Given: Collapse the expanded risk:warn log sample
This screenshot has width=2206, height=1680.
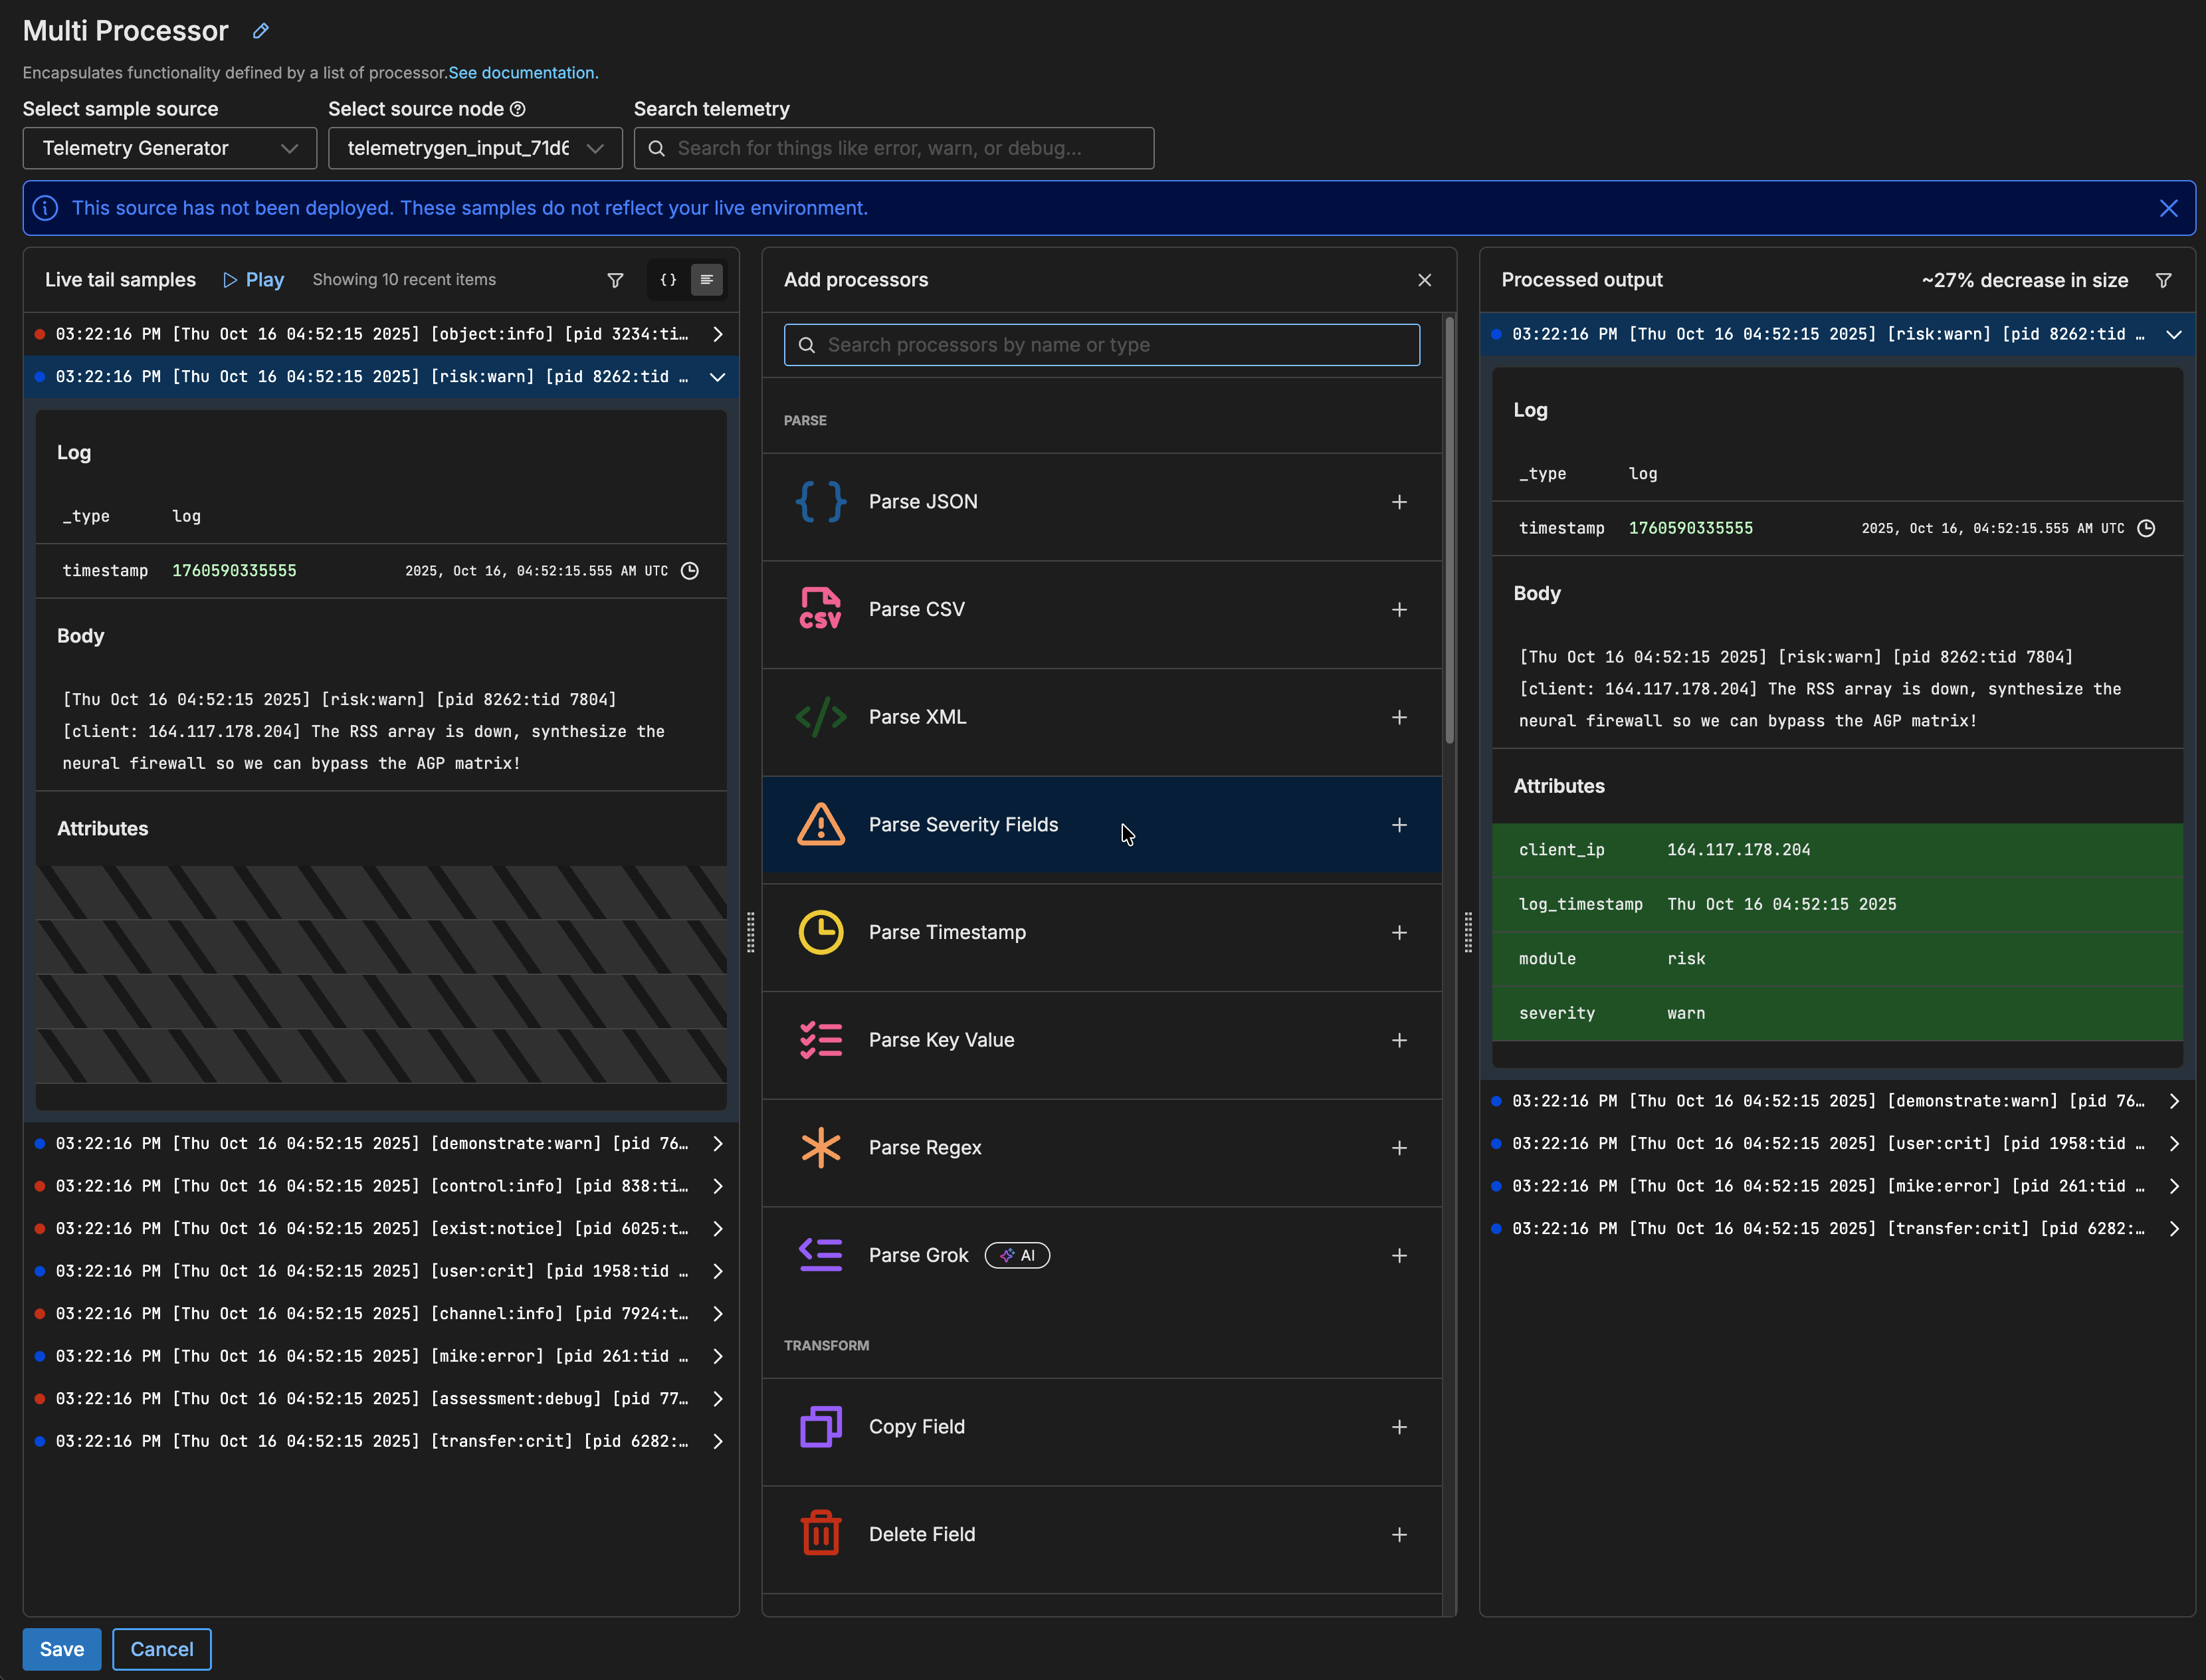Looking at the screenshot, I should (717, 377).
